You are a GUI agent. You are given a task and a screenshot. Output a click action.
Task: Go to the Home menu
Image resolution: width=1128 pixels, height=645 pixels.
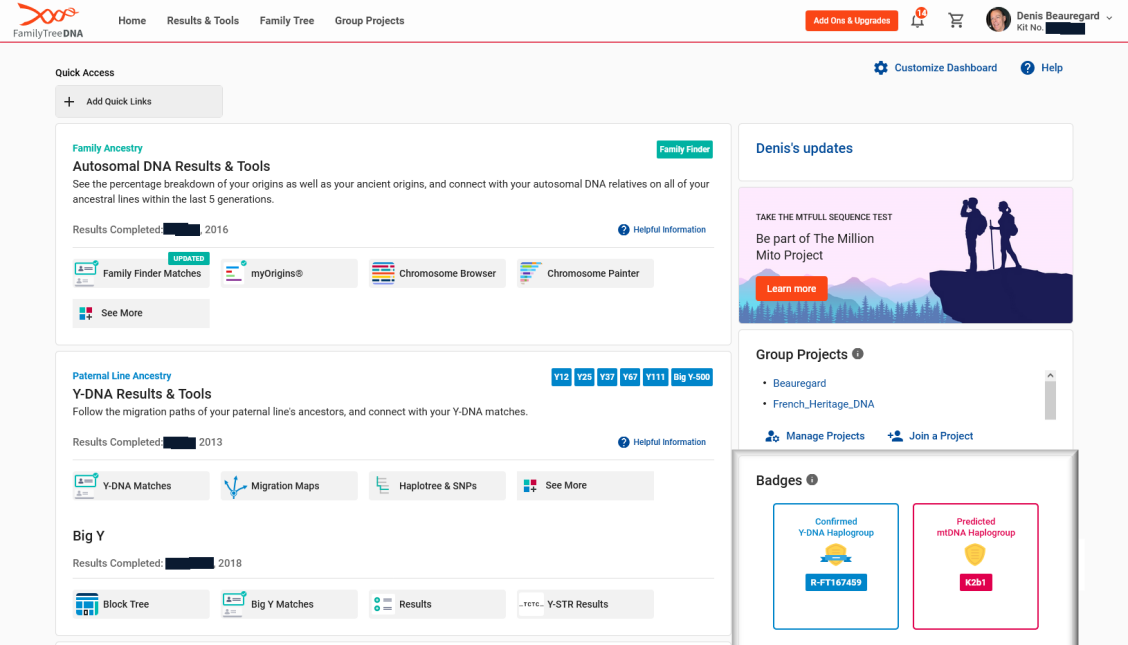tap(132, 21)
